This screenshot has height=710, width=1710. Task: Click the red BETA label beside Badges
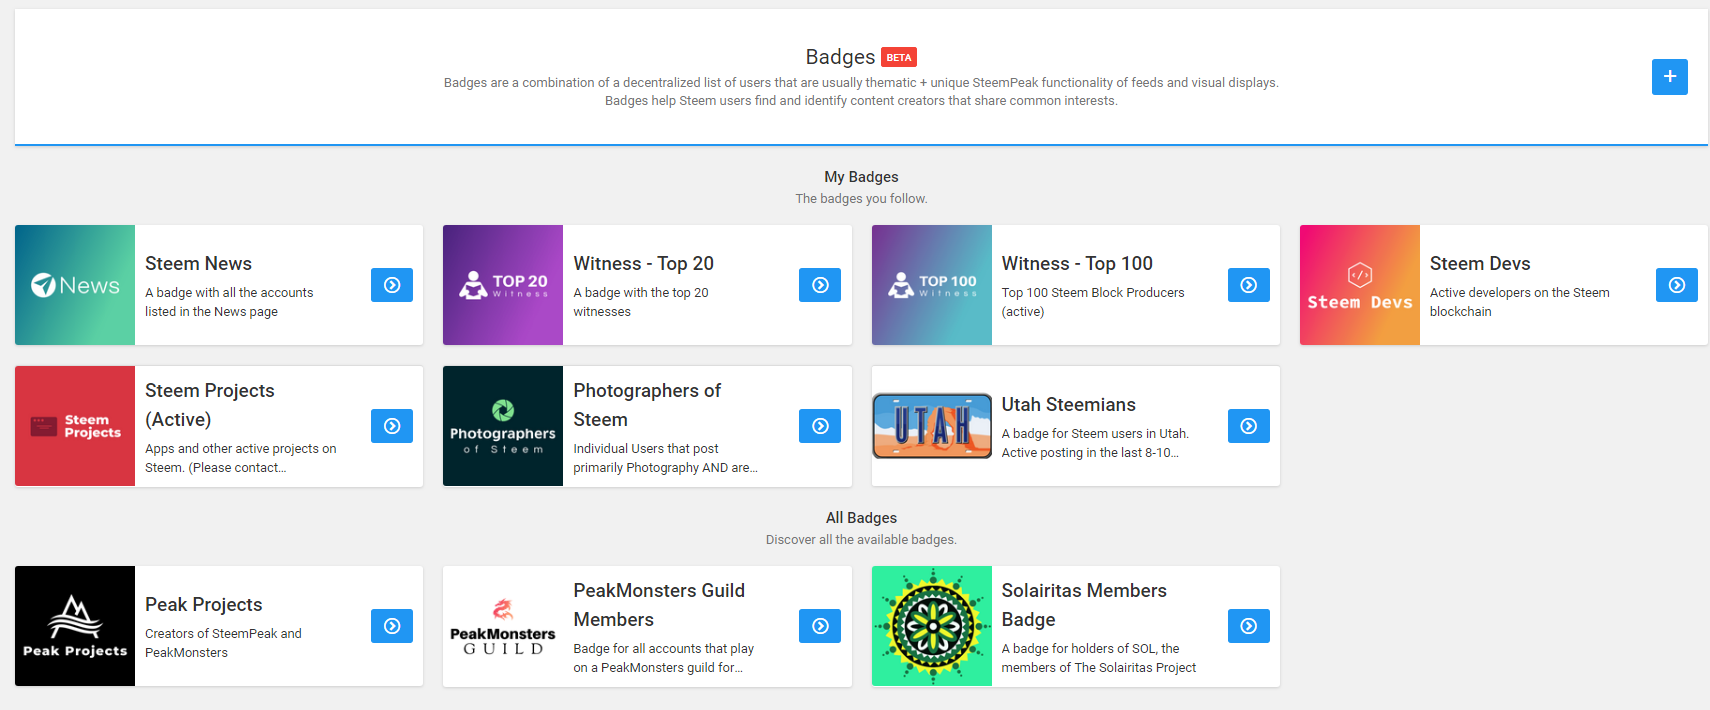899,57
